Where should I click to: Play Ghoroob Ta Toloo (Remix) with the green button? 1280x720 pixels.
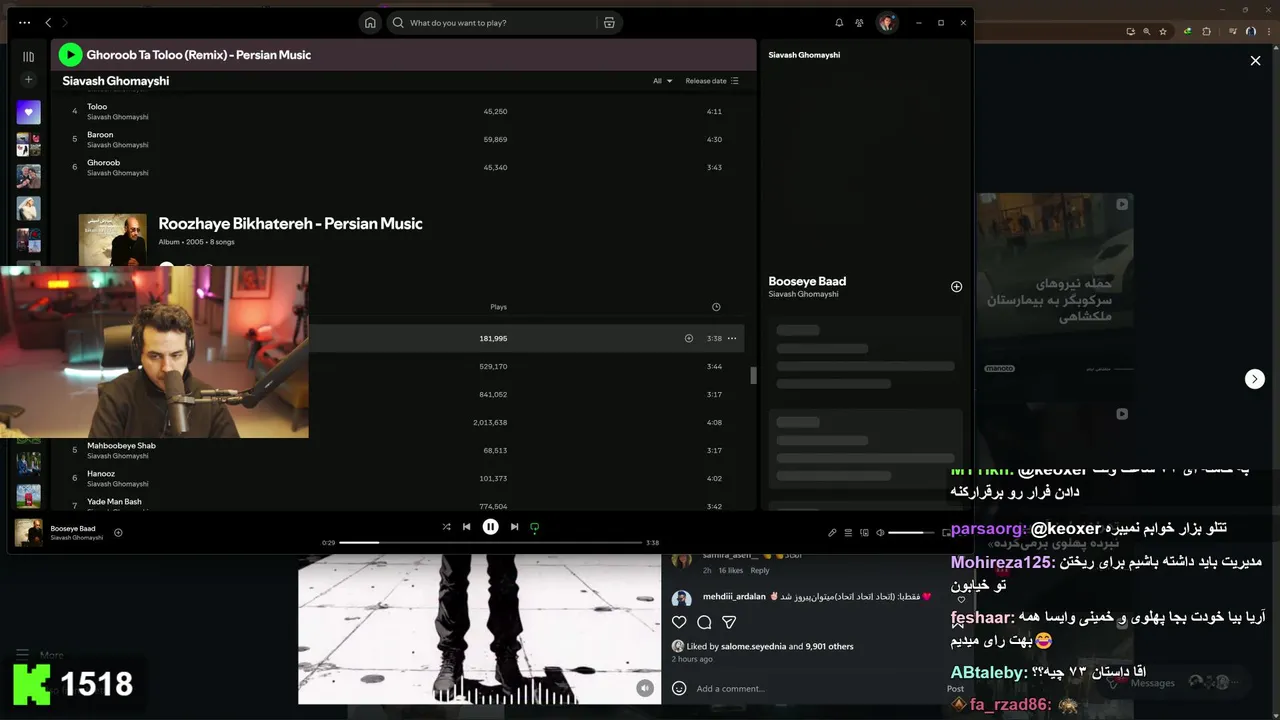point(70,55)
